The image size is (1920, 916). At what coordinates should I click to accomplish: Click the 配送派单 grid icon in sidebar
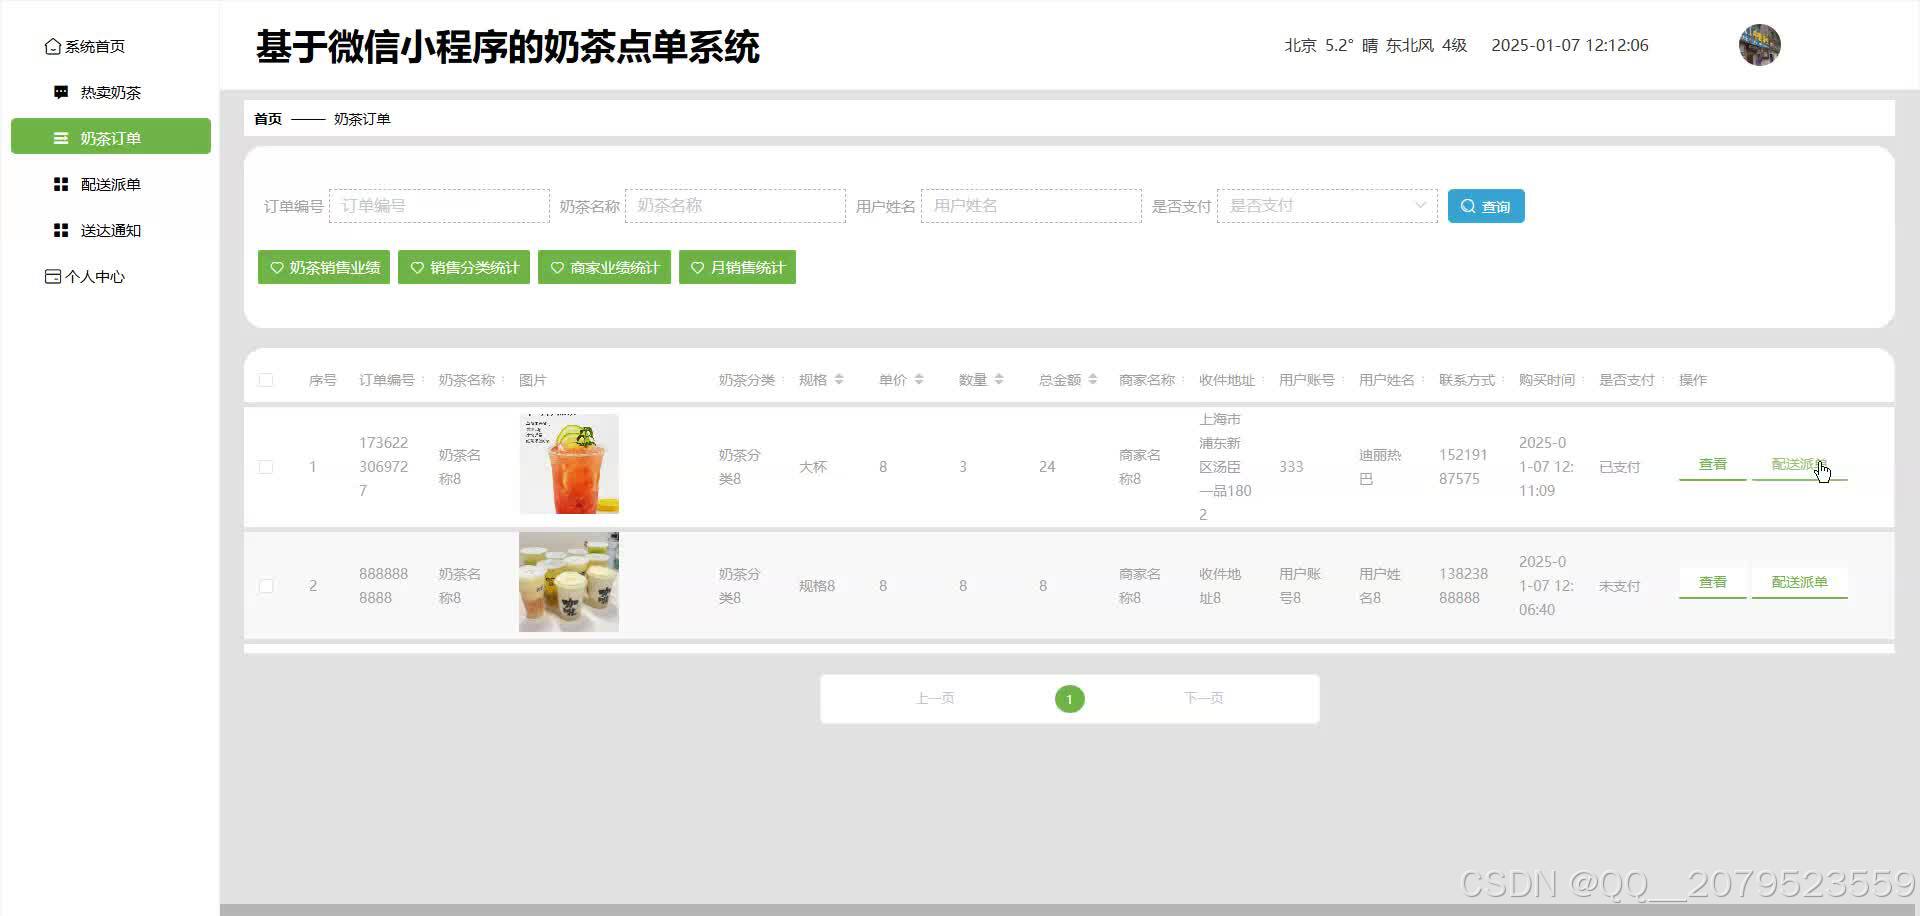point(60,183)
